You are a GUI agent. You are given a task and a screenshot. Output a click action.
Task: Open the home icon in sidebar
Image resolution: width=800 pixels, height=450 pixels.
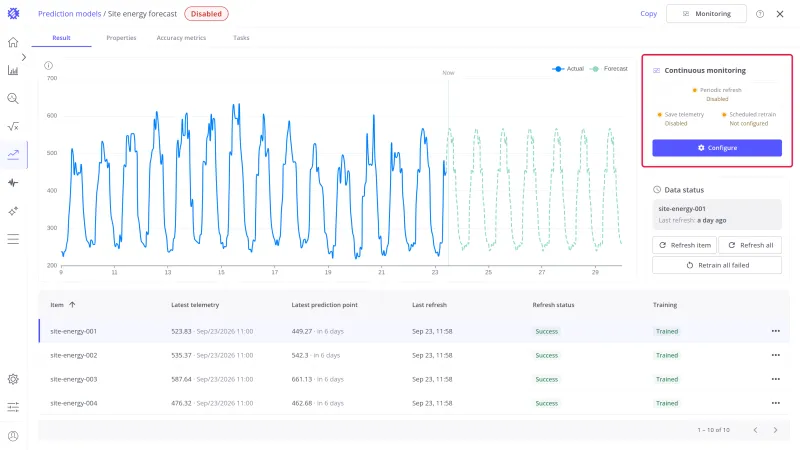(x=13, y=42)
